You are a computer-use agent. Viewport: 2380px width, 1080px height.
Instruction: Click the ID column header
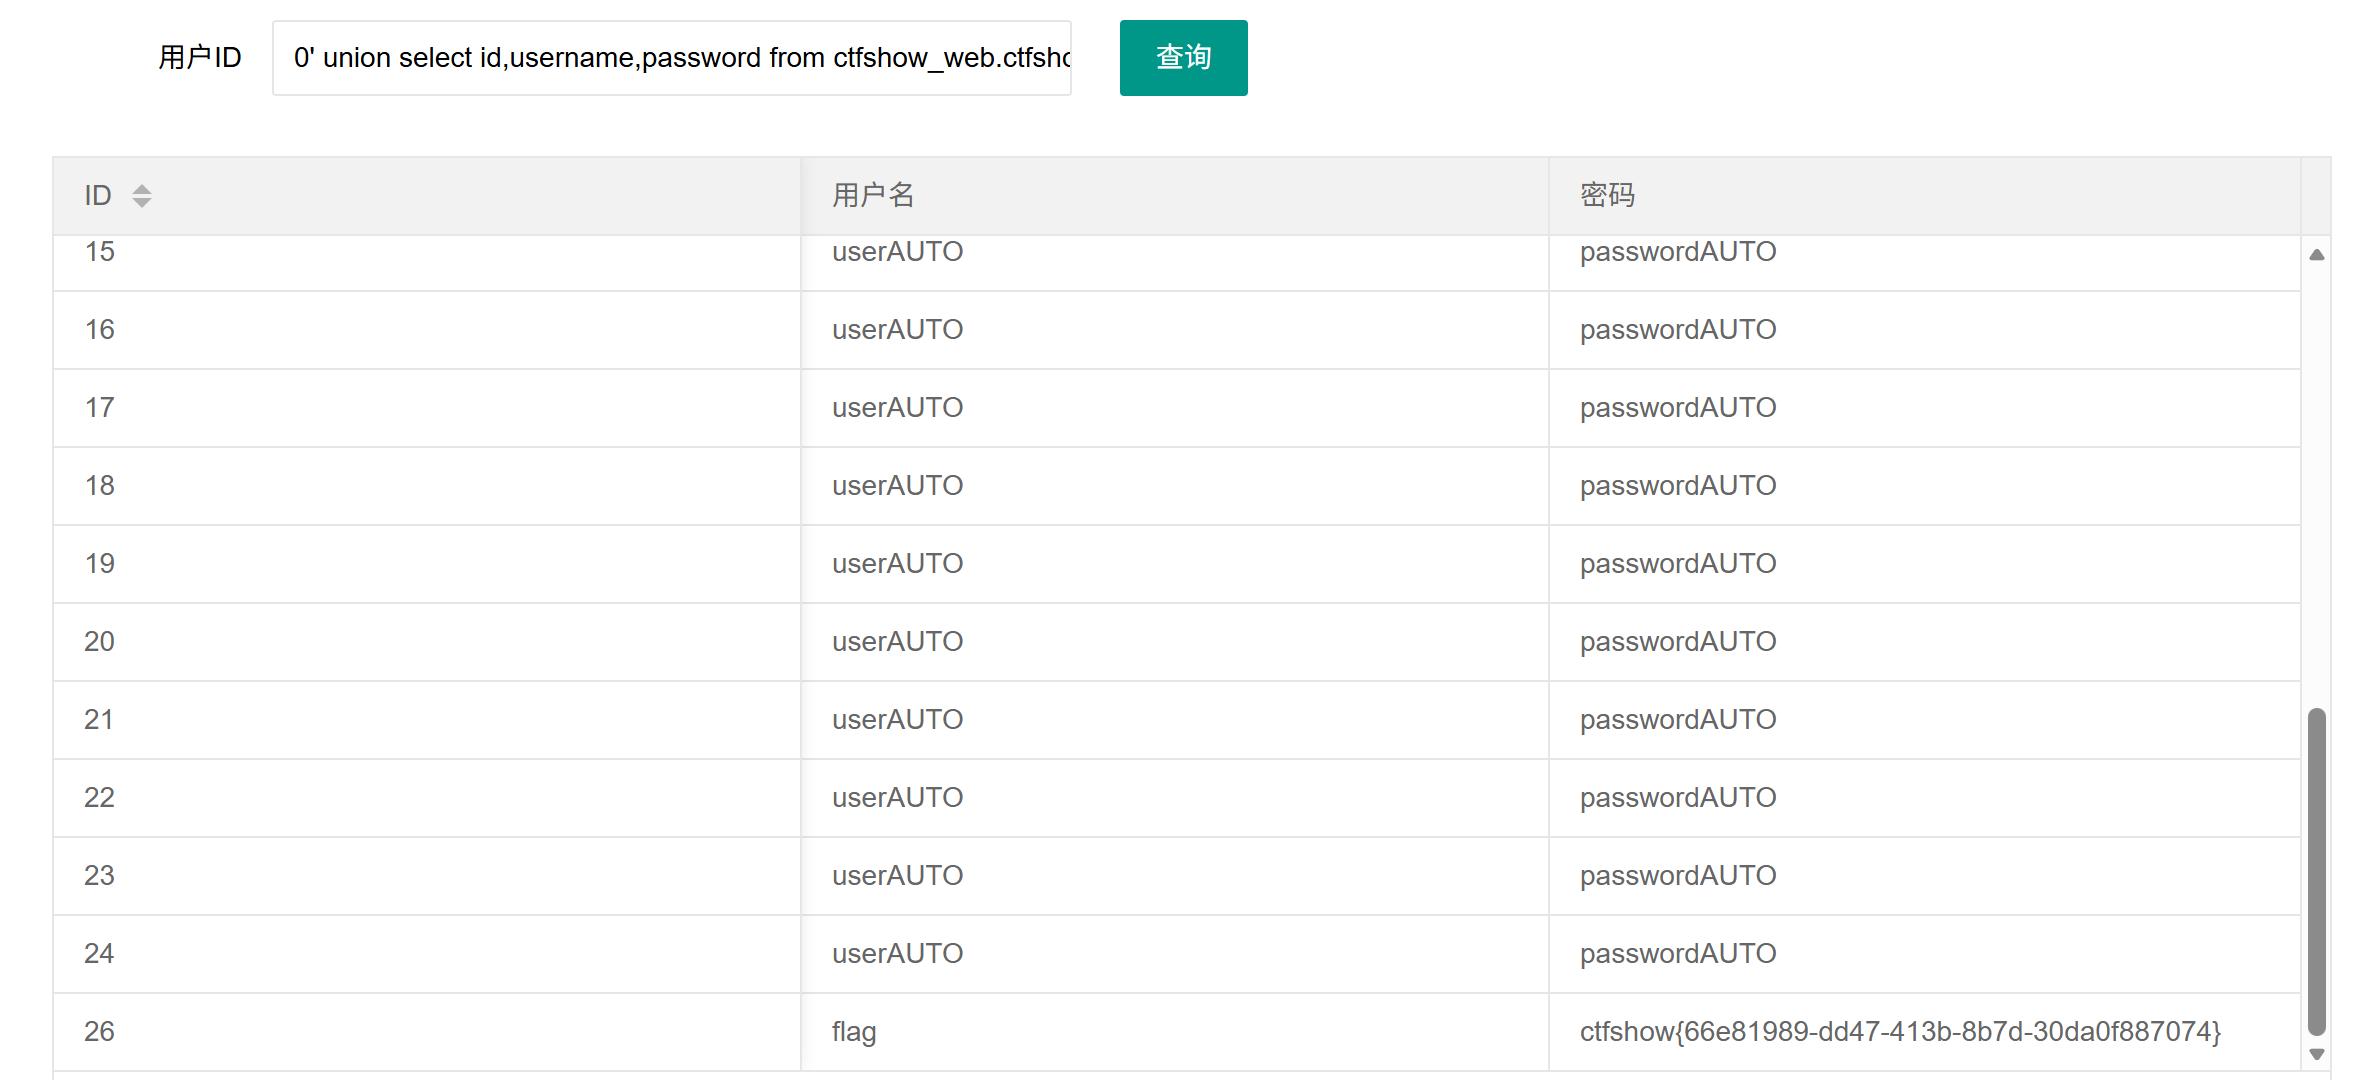tap(98, 196)
